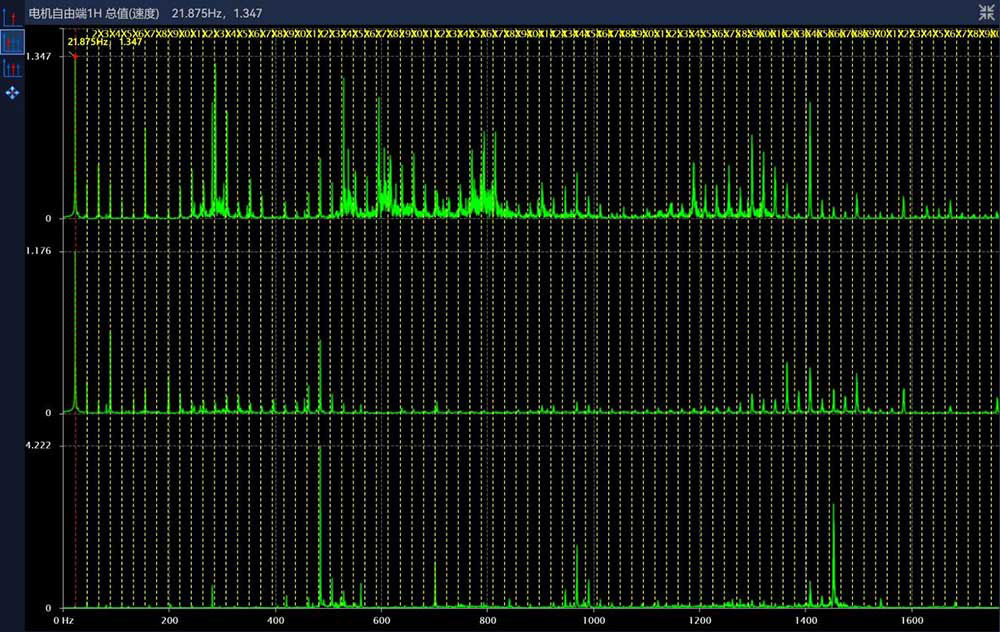Screen dimensions: 1000x632
Task: Click the 200 mark on frequency axis
Action: 170,621
